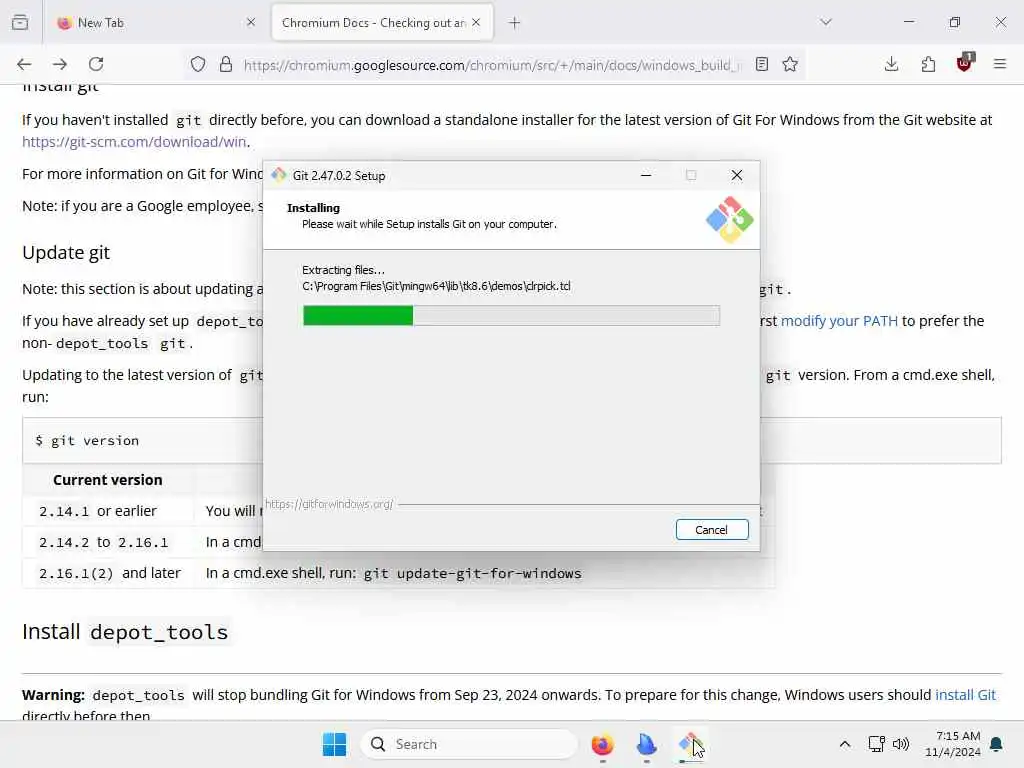Click the URL address field
The image size is (1024, 768).
[493, 65]
